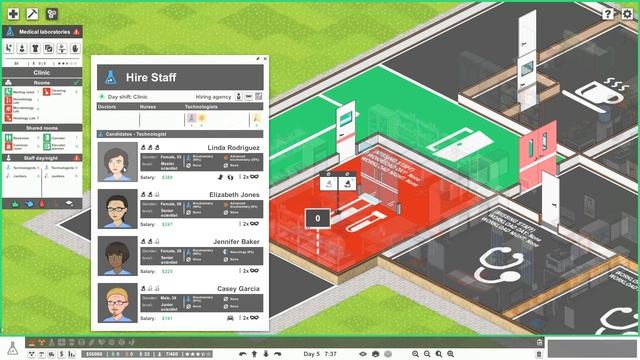The height and width of the screenshot is (360, 640).
Task: Select the Common room entry
Action: point(21,146)
